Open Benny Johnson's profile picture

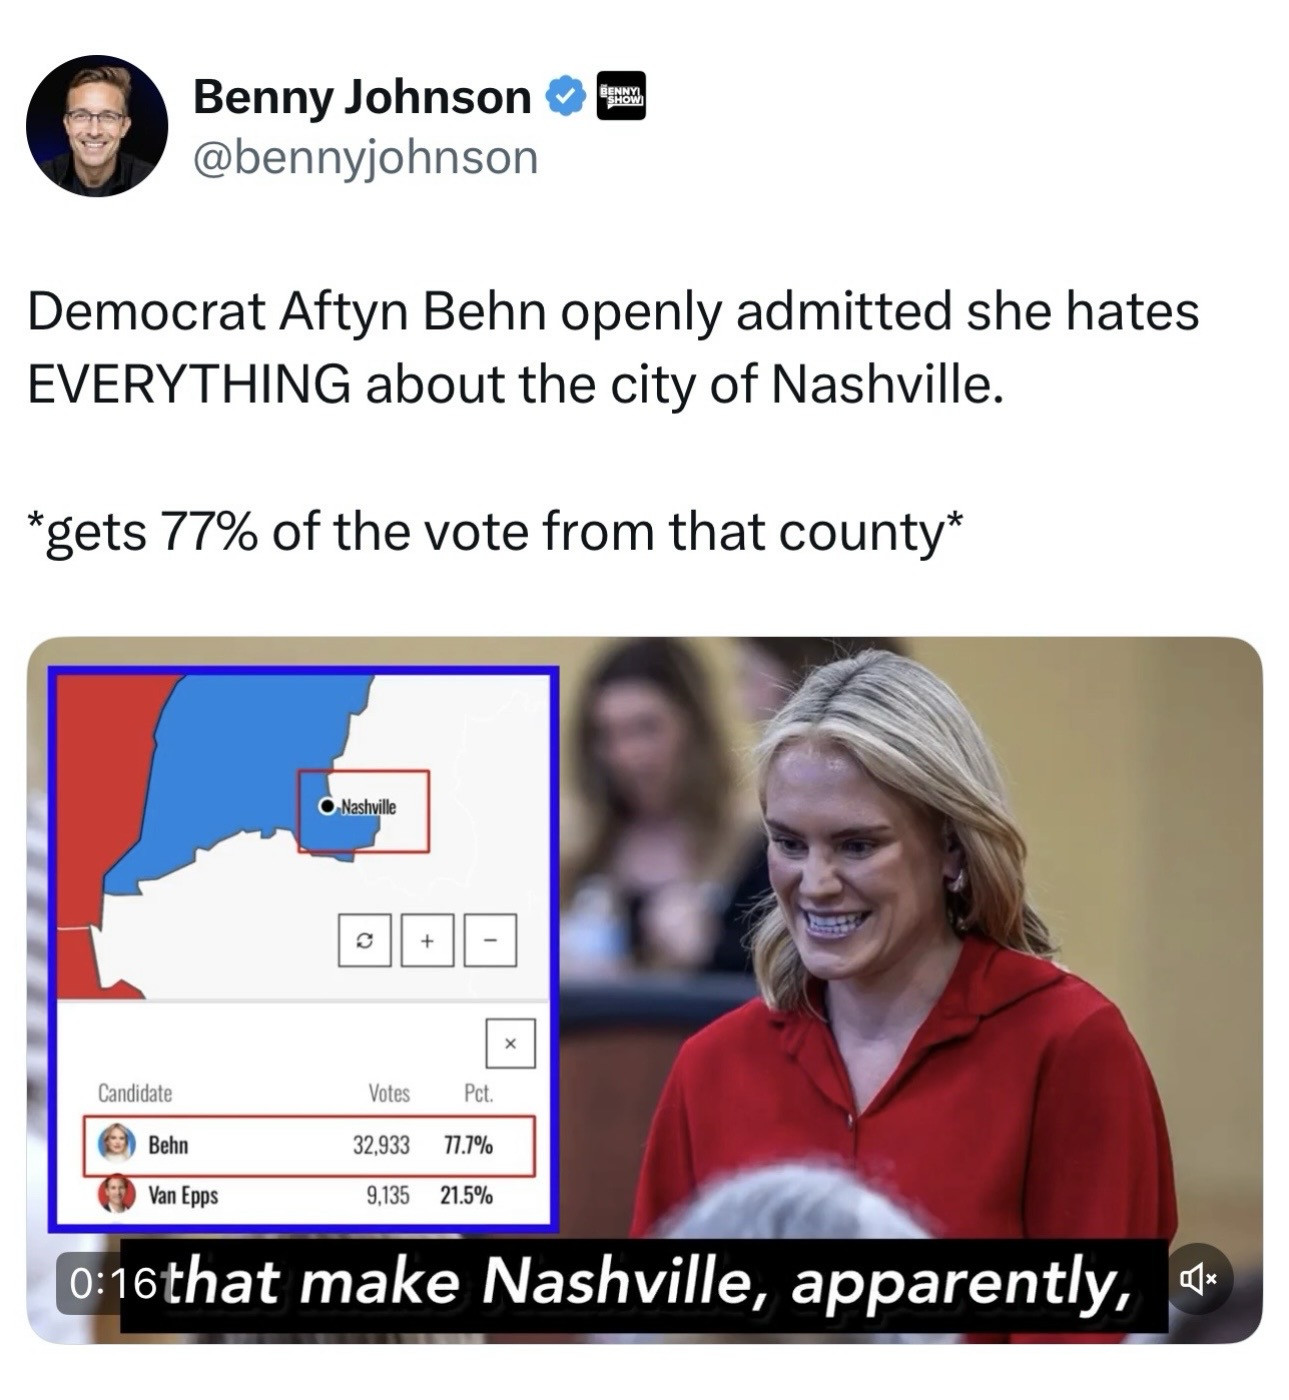coord(97,125)
